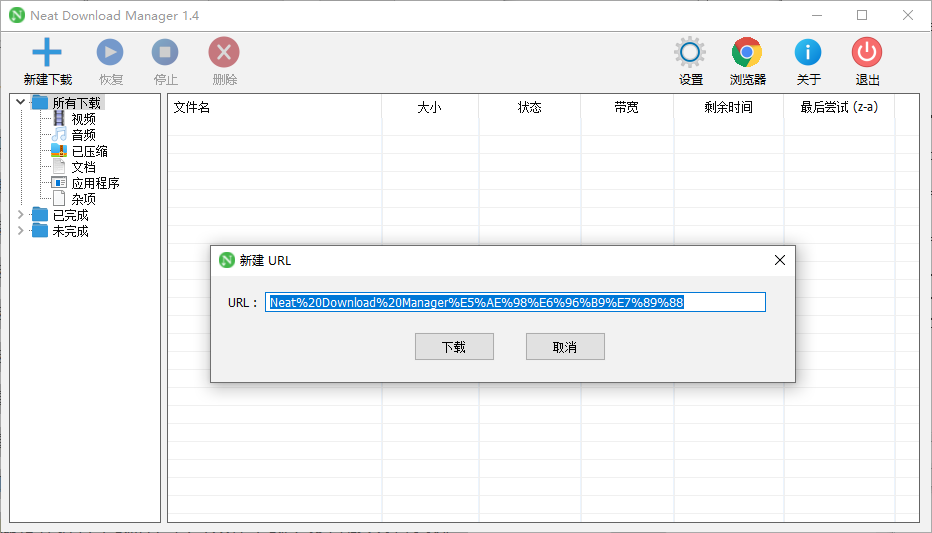Open the Browser (浏览器) Chrome icon
The width and height of the screenshot is (932, 533).
(x=747, y=53)
